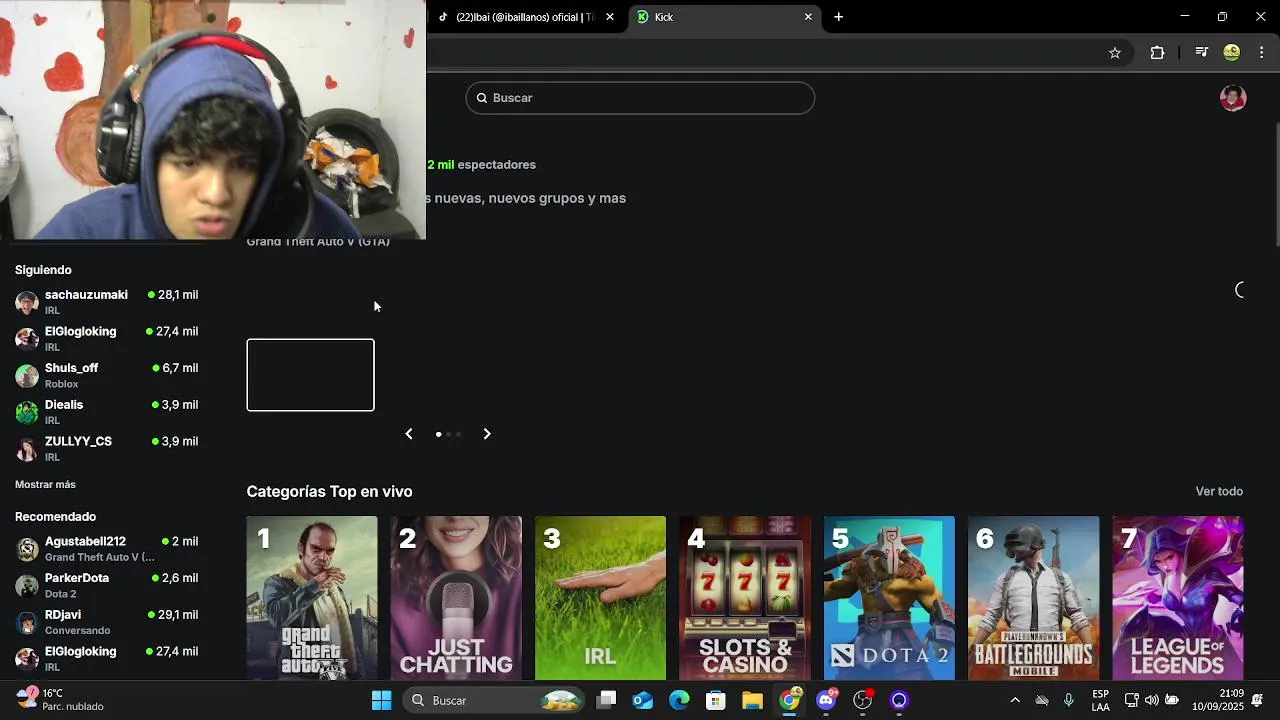
Task: Open Diealis channel in sidebar
Action: 107,412
